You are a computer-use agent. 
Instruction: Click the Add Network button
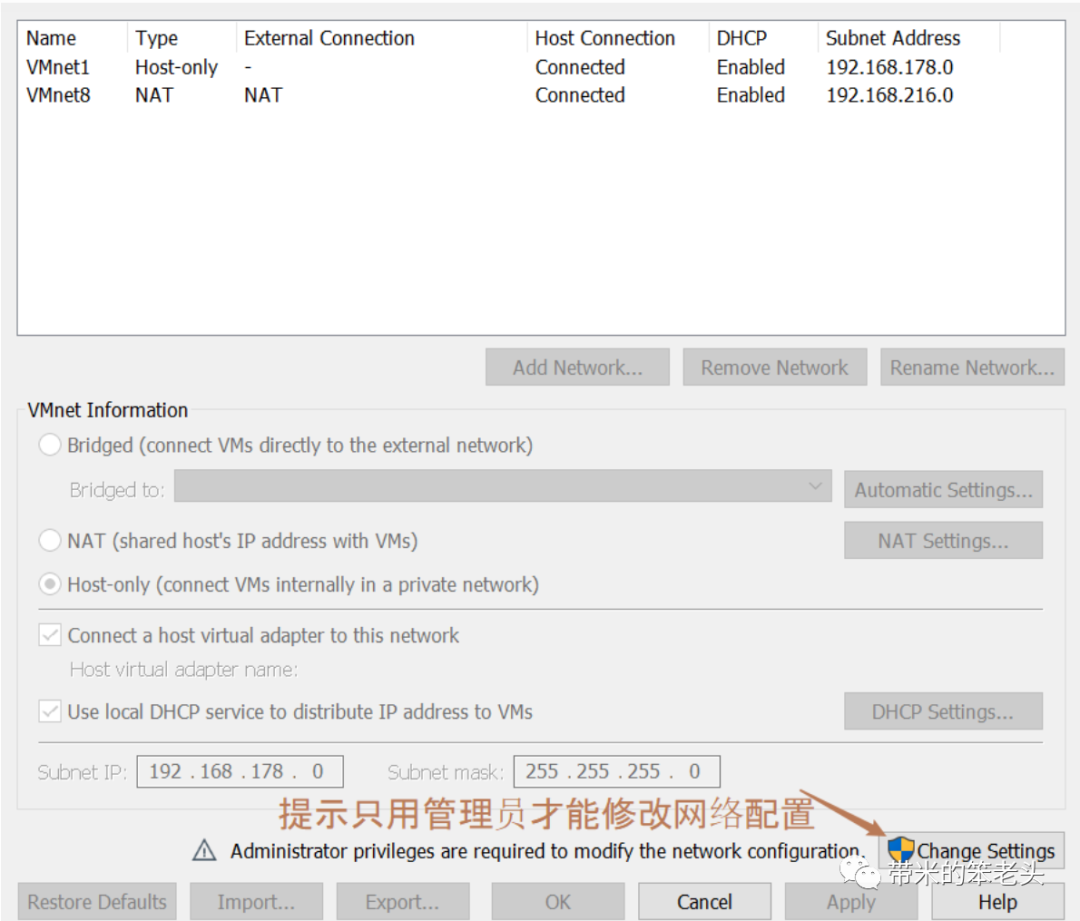577,367
